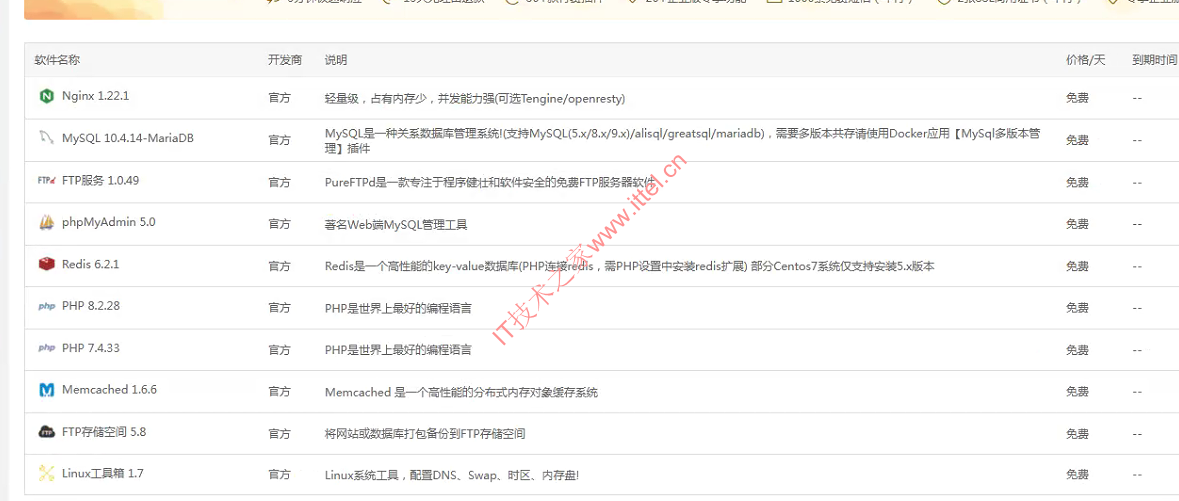Click the Redis key-value description text
The width and height of the screenshot is (1179, 501).
coord(629,266)
